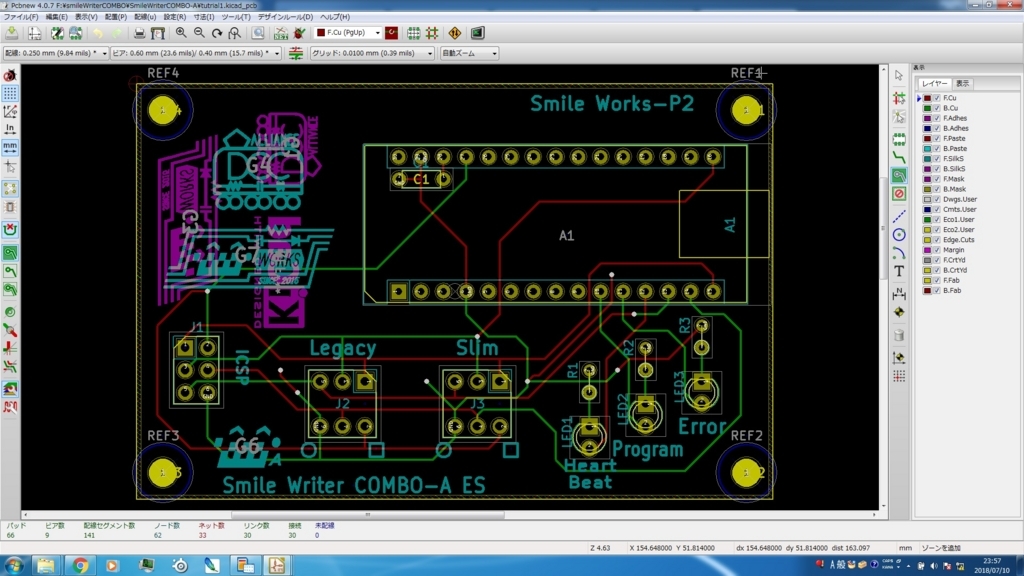Image resolution: width=1024 pixels, height=576 pixels.
Task: Switch to the 表示 tab in layers panel
Action: (963, 84)
